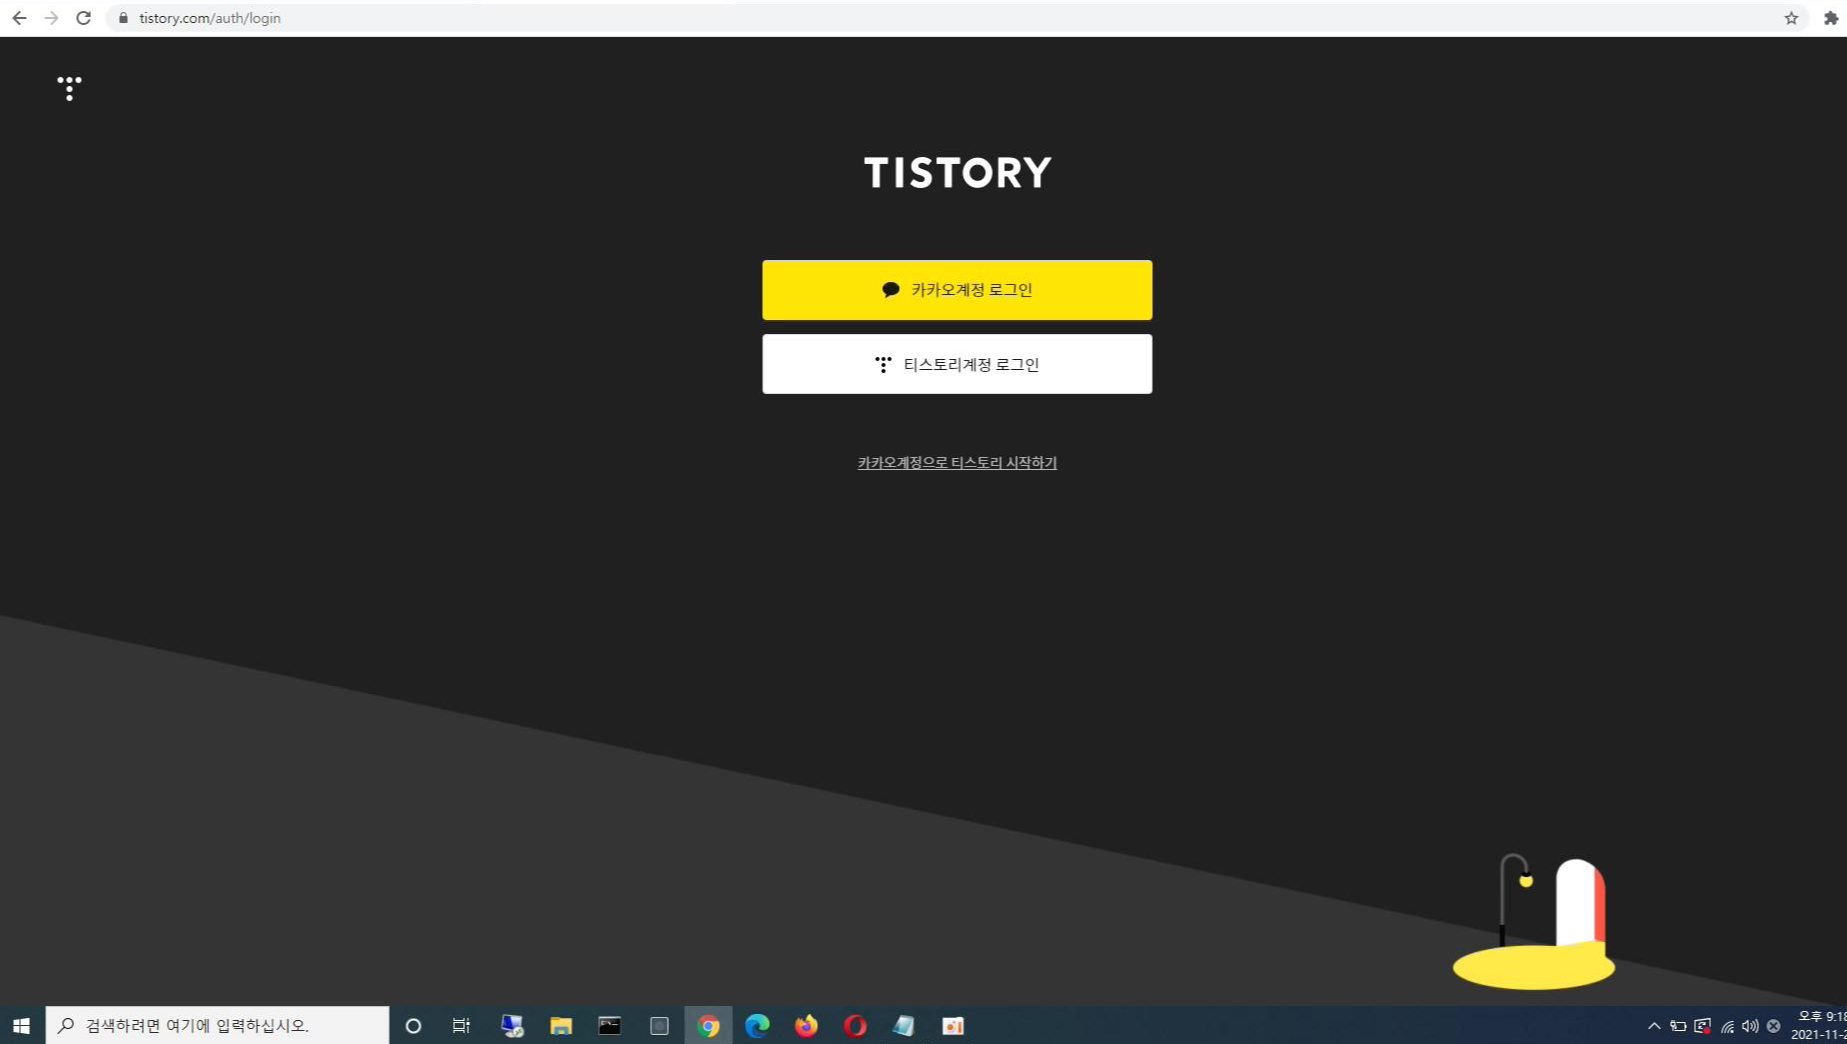
Task: Click the TISTORY title logo
Action: click(957, 173)
